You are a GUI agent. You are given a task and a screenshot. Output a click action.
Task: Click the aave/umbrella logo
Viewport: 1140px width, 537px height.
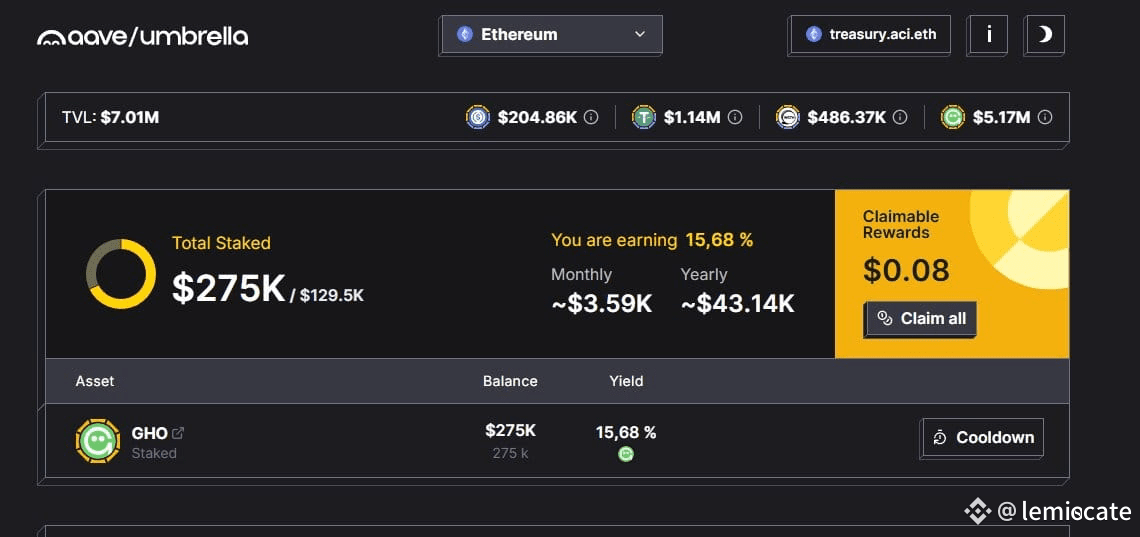pos(142,36)
